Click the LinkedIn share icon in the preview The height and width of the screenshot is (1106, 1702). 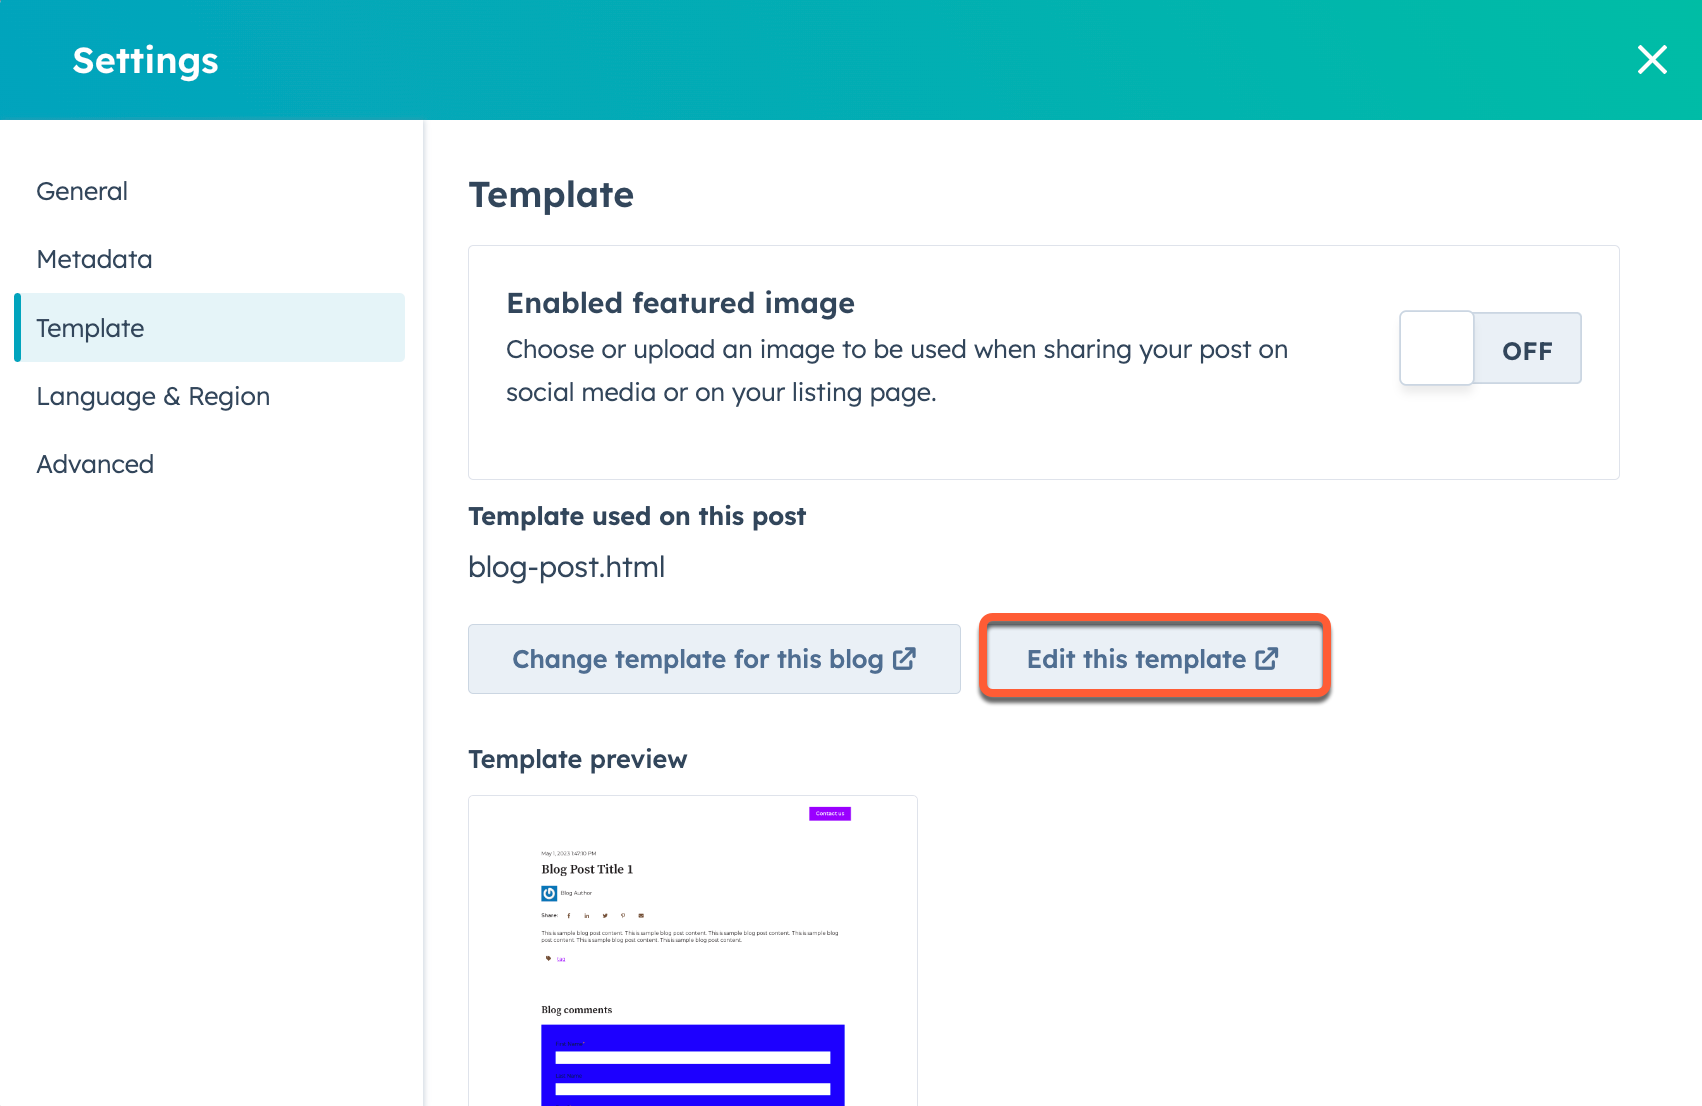(587, 915)
